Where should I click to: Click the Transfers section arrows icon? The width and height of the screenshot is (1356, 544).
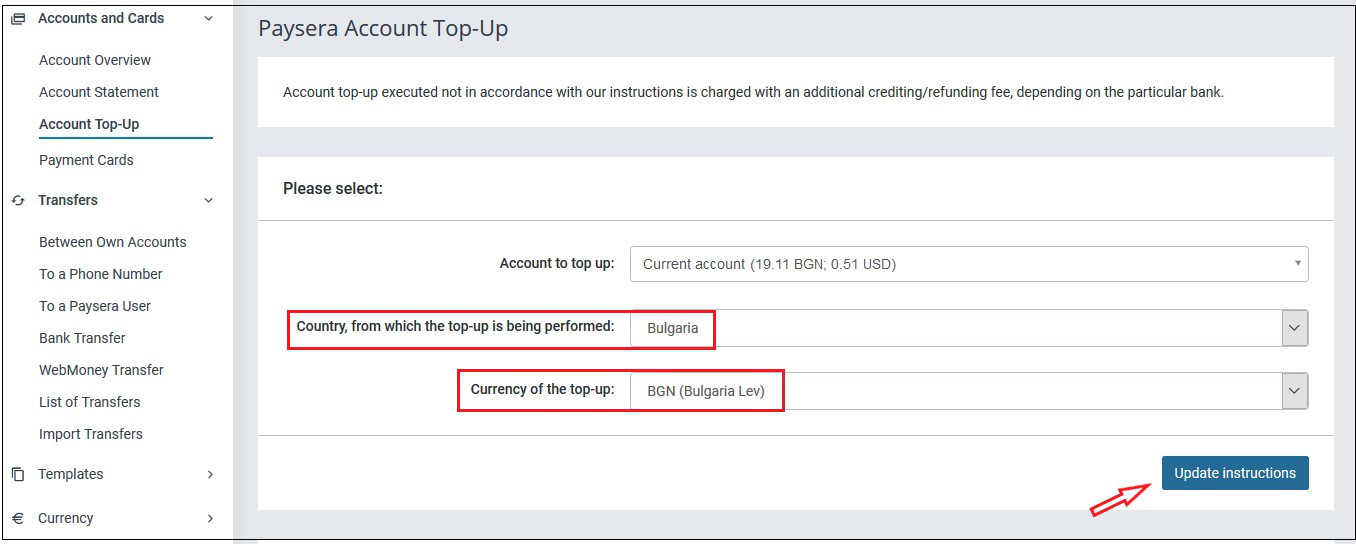click(x=18, y=200)
